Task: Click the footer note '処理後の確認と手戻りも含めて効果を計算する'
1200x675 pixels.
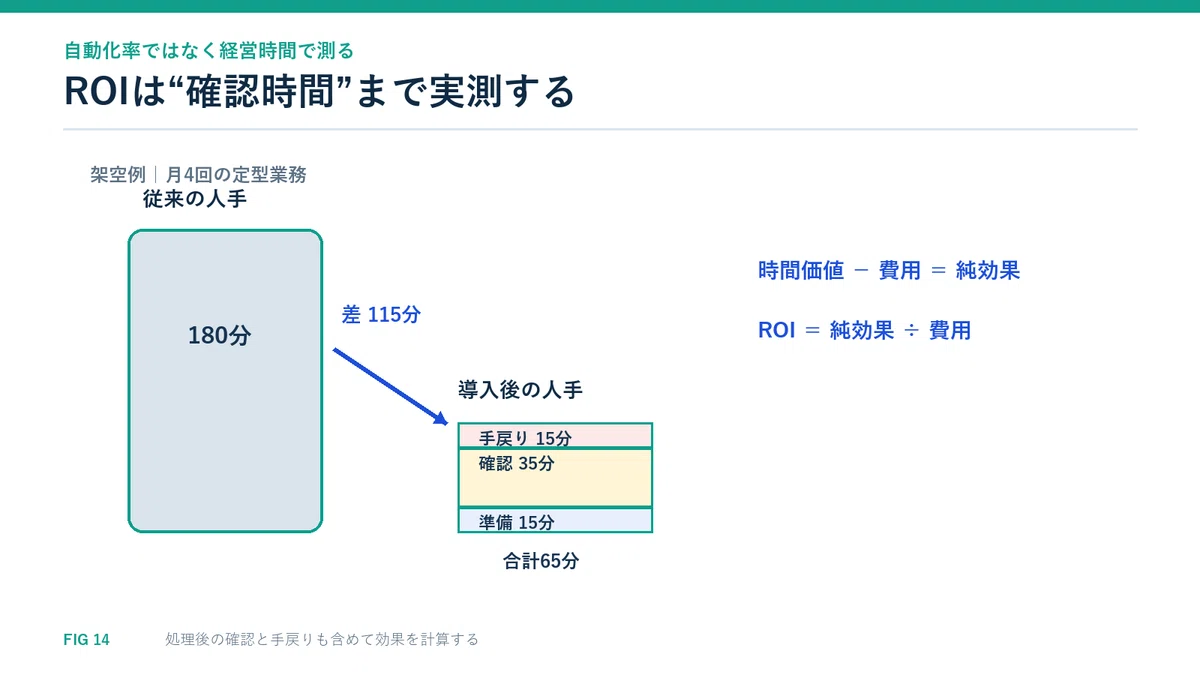Action: coord(322,640)
